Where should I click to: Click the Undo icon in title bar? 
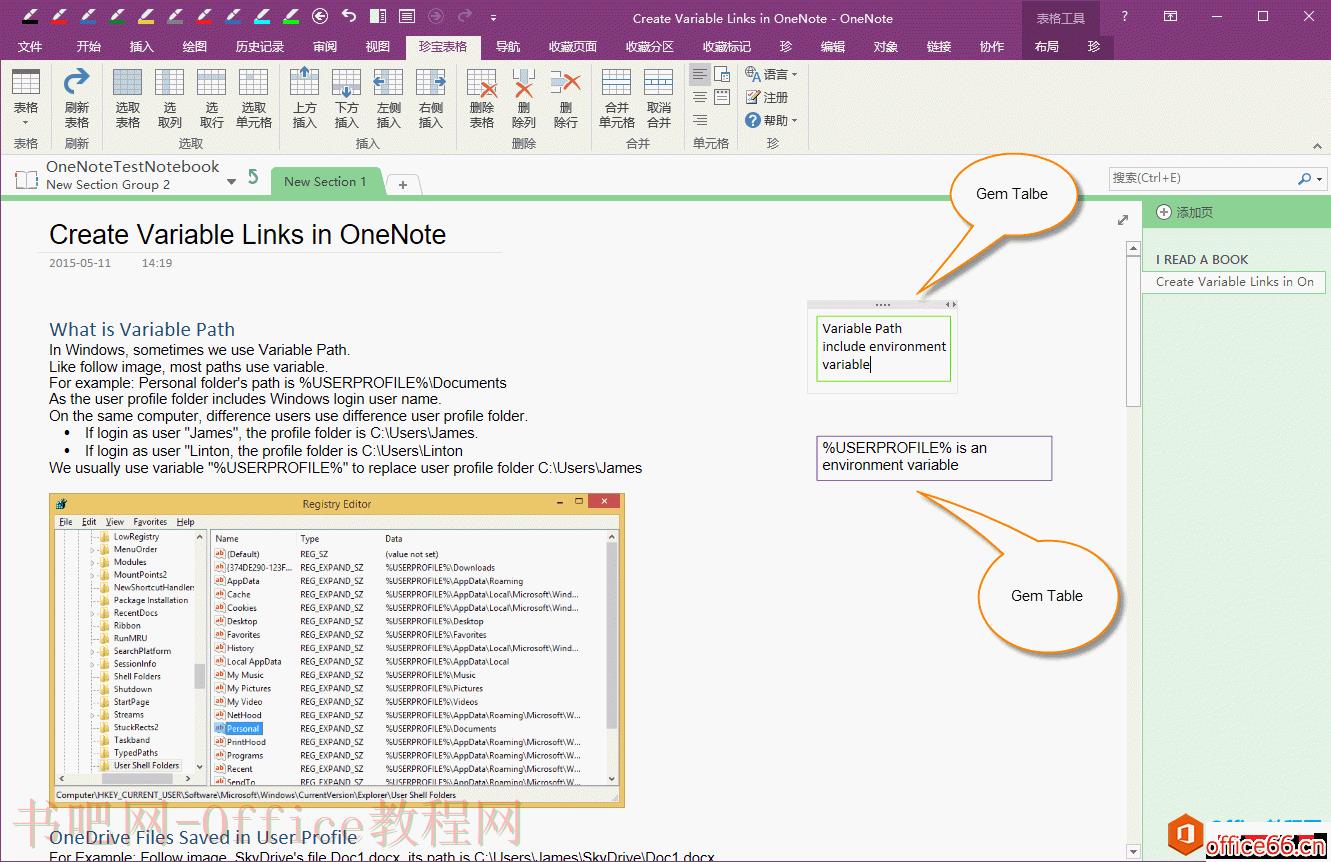click(349, 16)
